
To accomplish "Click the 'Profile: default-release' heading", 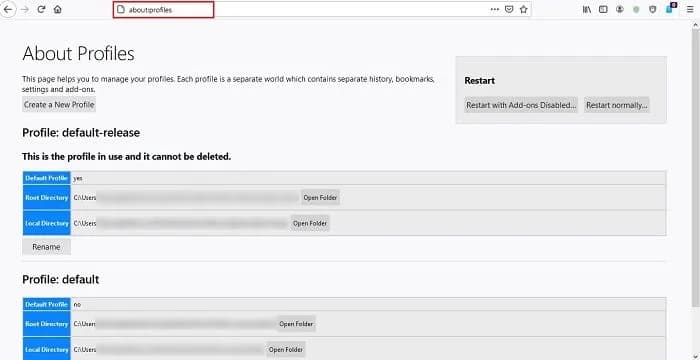I will click(x=81, y=133).
